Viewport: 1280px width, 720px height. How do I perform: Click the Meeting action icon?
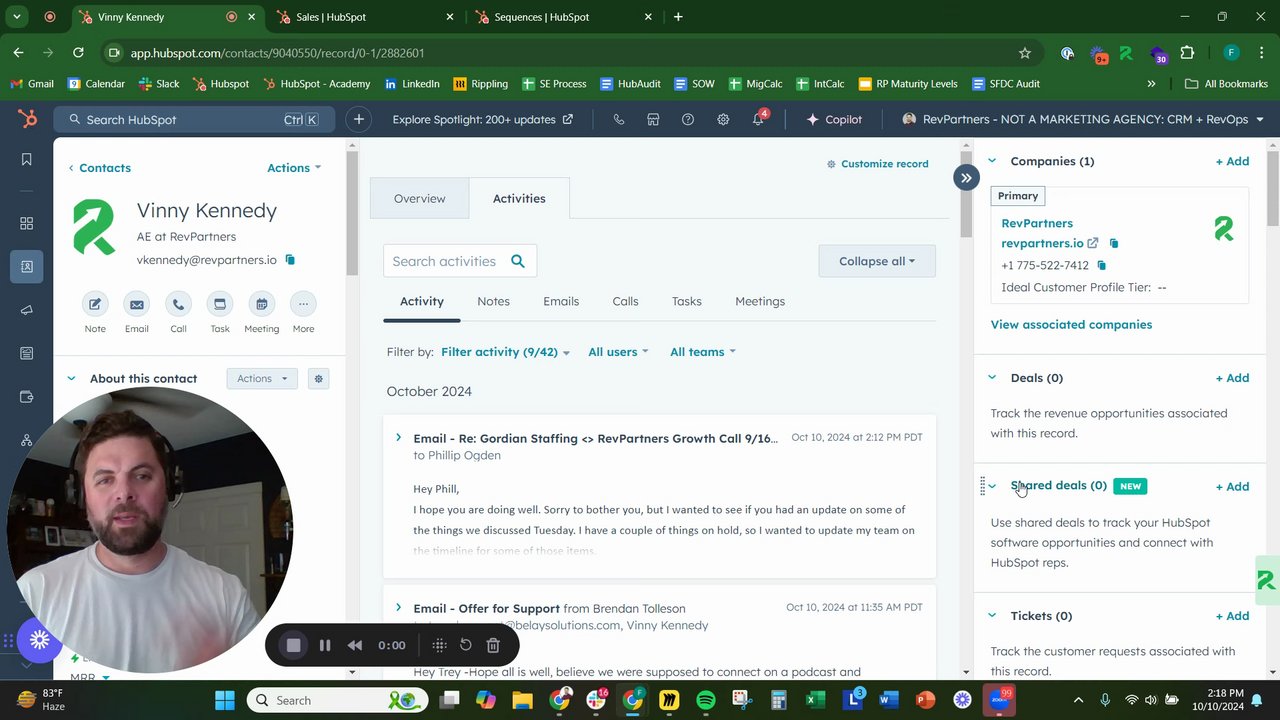(x=261, y=304)
